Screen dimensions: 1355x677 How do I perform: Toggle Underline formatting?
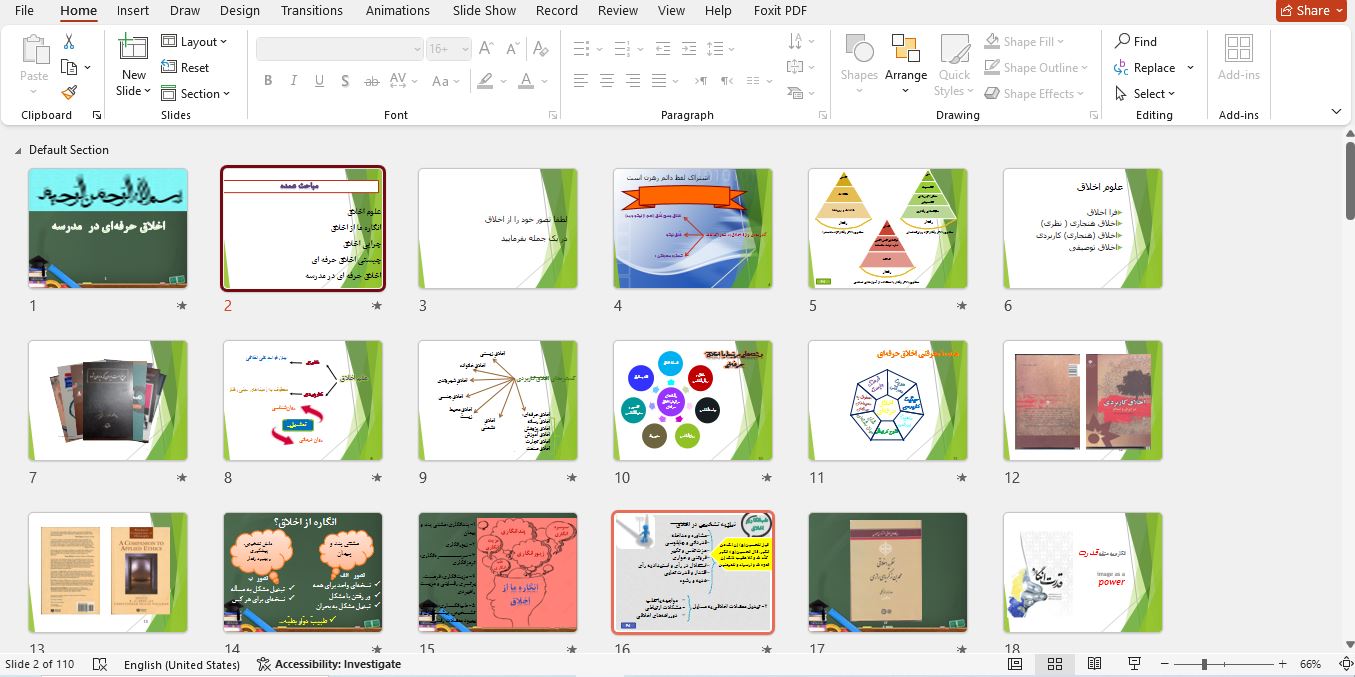[x=320, y=81]
